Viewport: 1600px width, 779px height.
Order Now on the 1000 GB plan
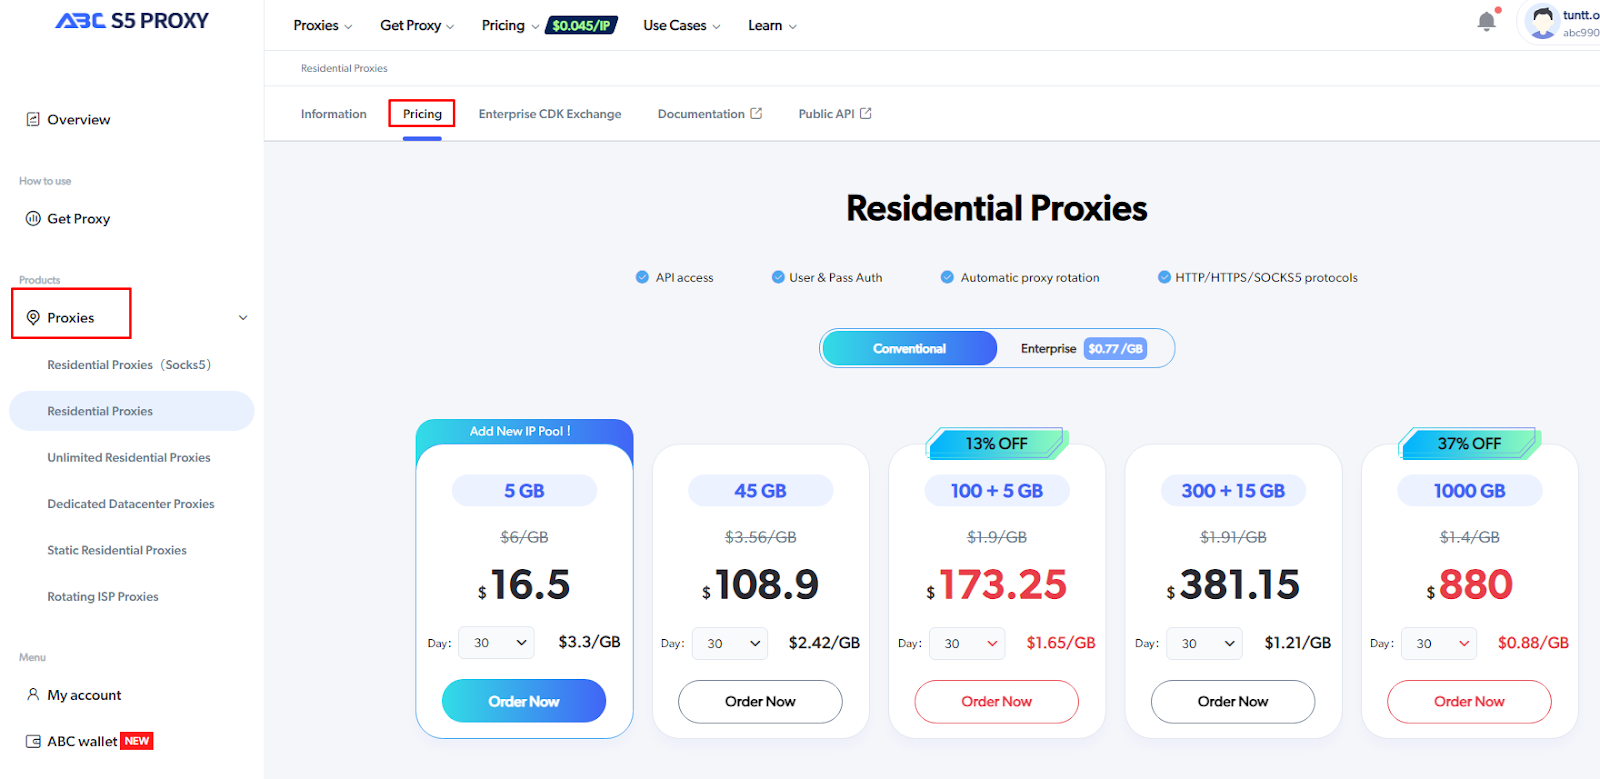pos(1469,701)
